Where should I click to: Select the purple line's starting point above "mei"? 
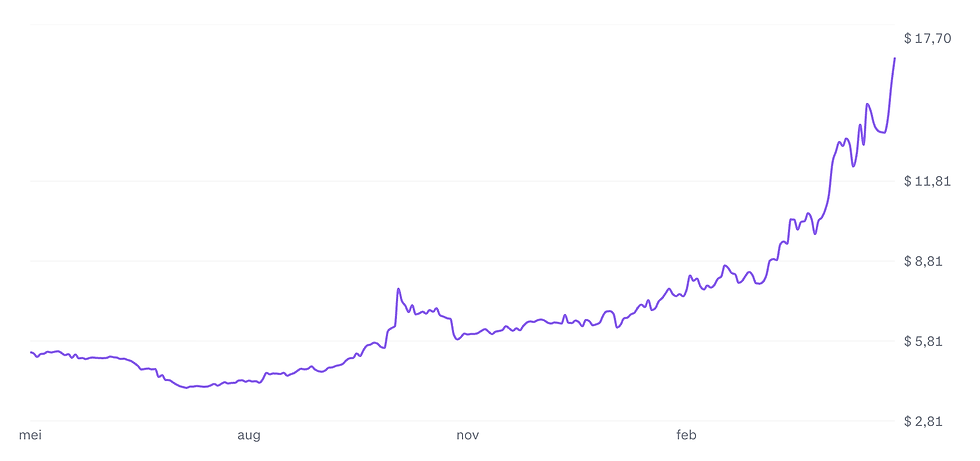click(x=31, y=352)
